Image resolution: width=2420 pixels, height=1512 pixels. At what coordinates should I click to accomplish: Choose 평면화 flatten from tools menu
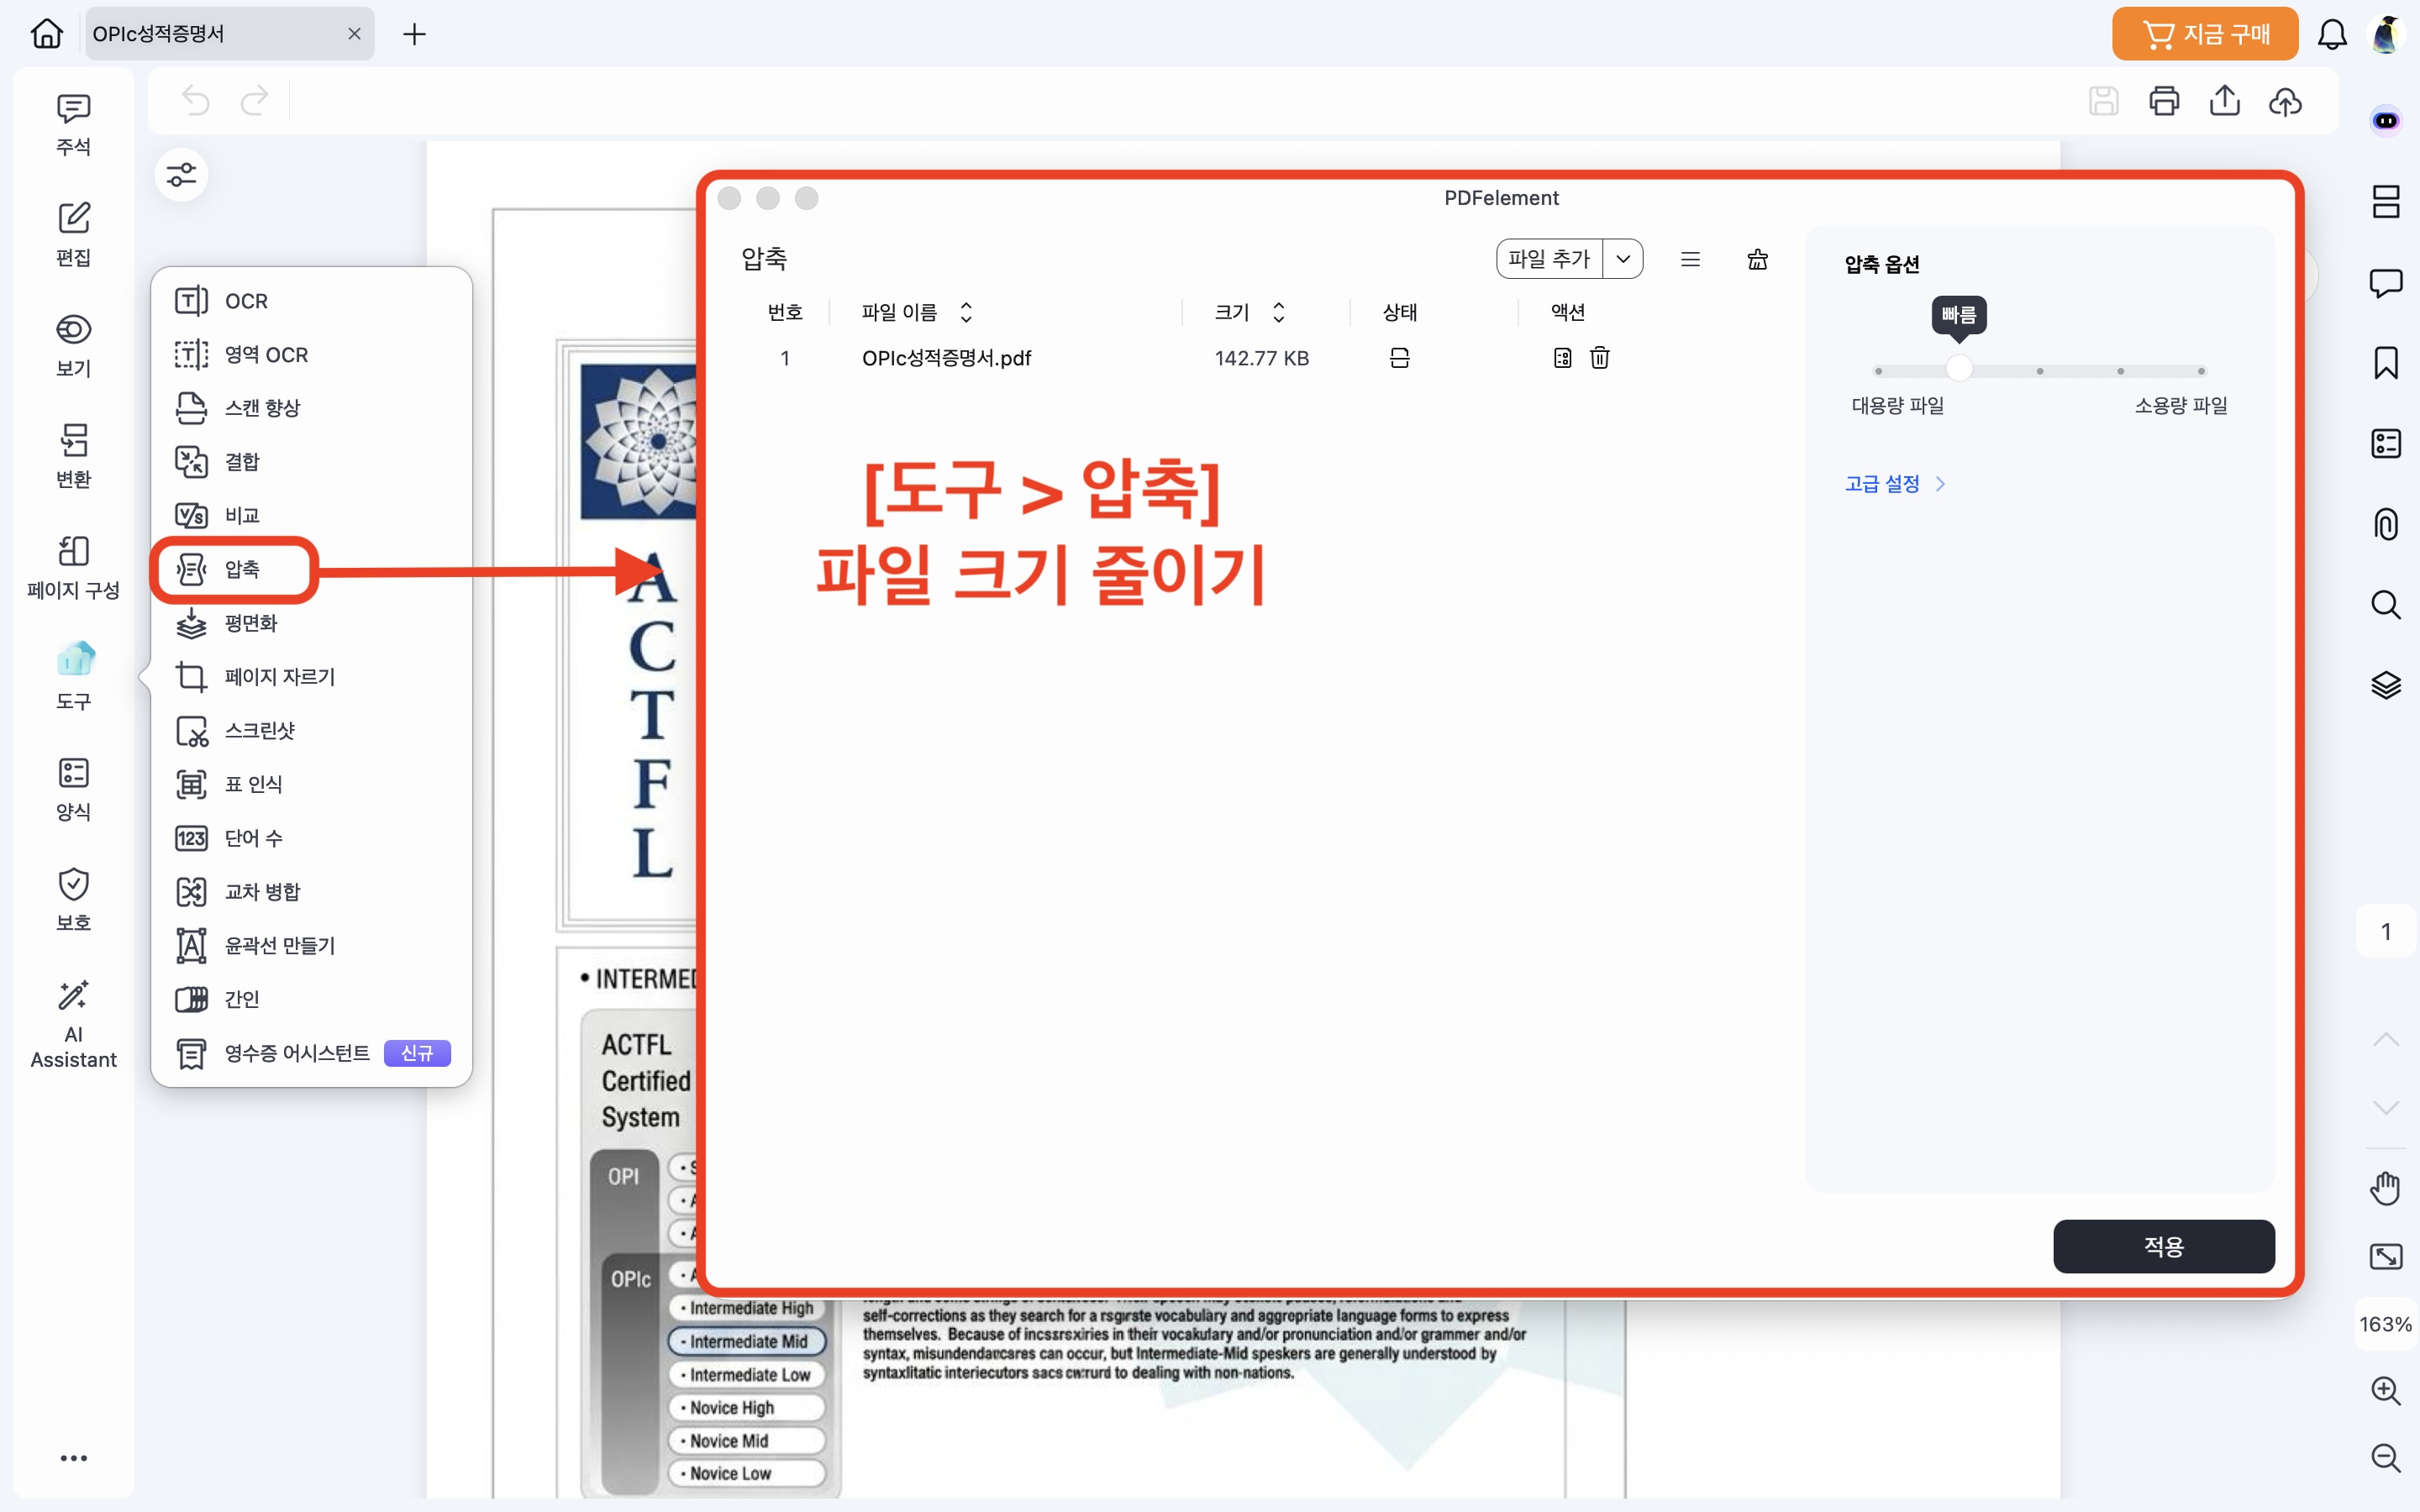[x=311, y=624]
